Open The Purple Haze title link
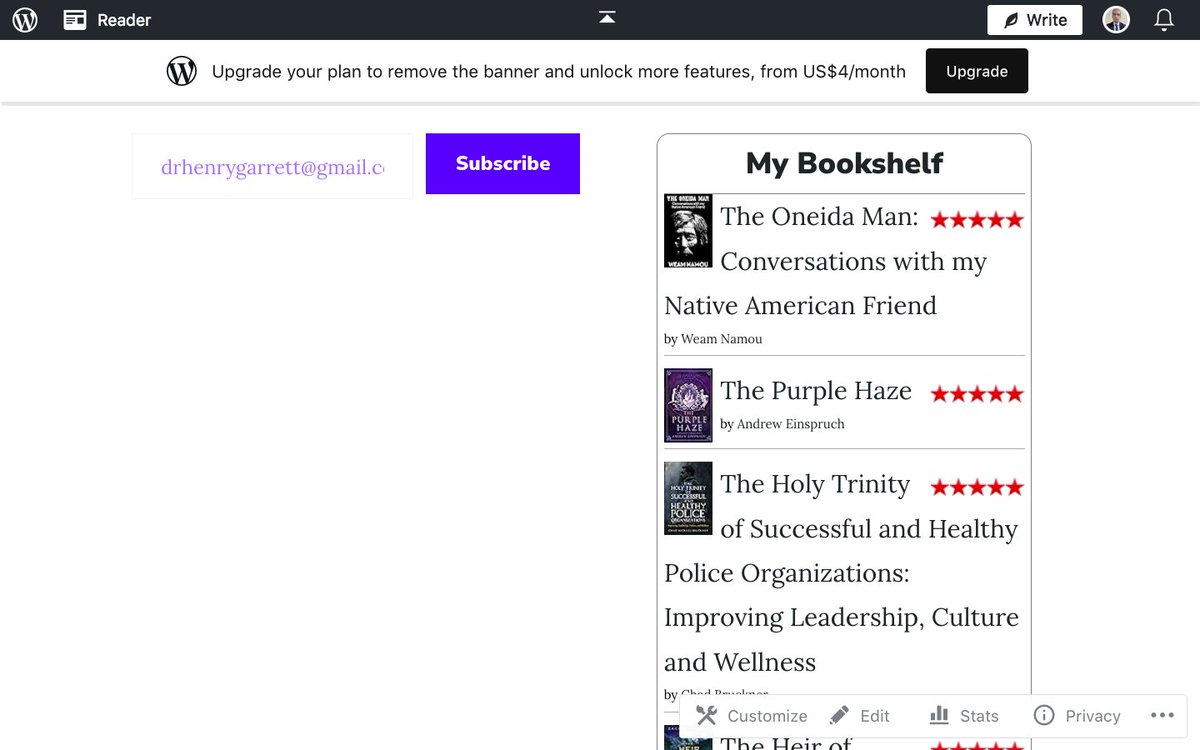The width and height of the screenshot is (1200, 750). pyautogui.click(x=816, y=391)
